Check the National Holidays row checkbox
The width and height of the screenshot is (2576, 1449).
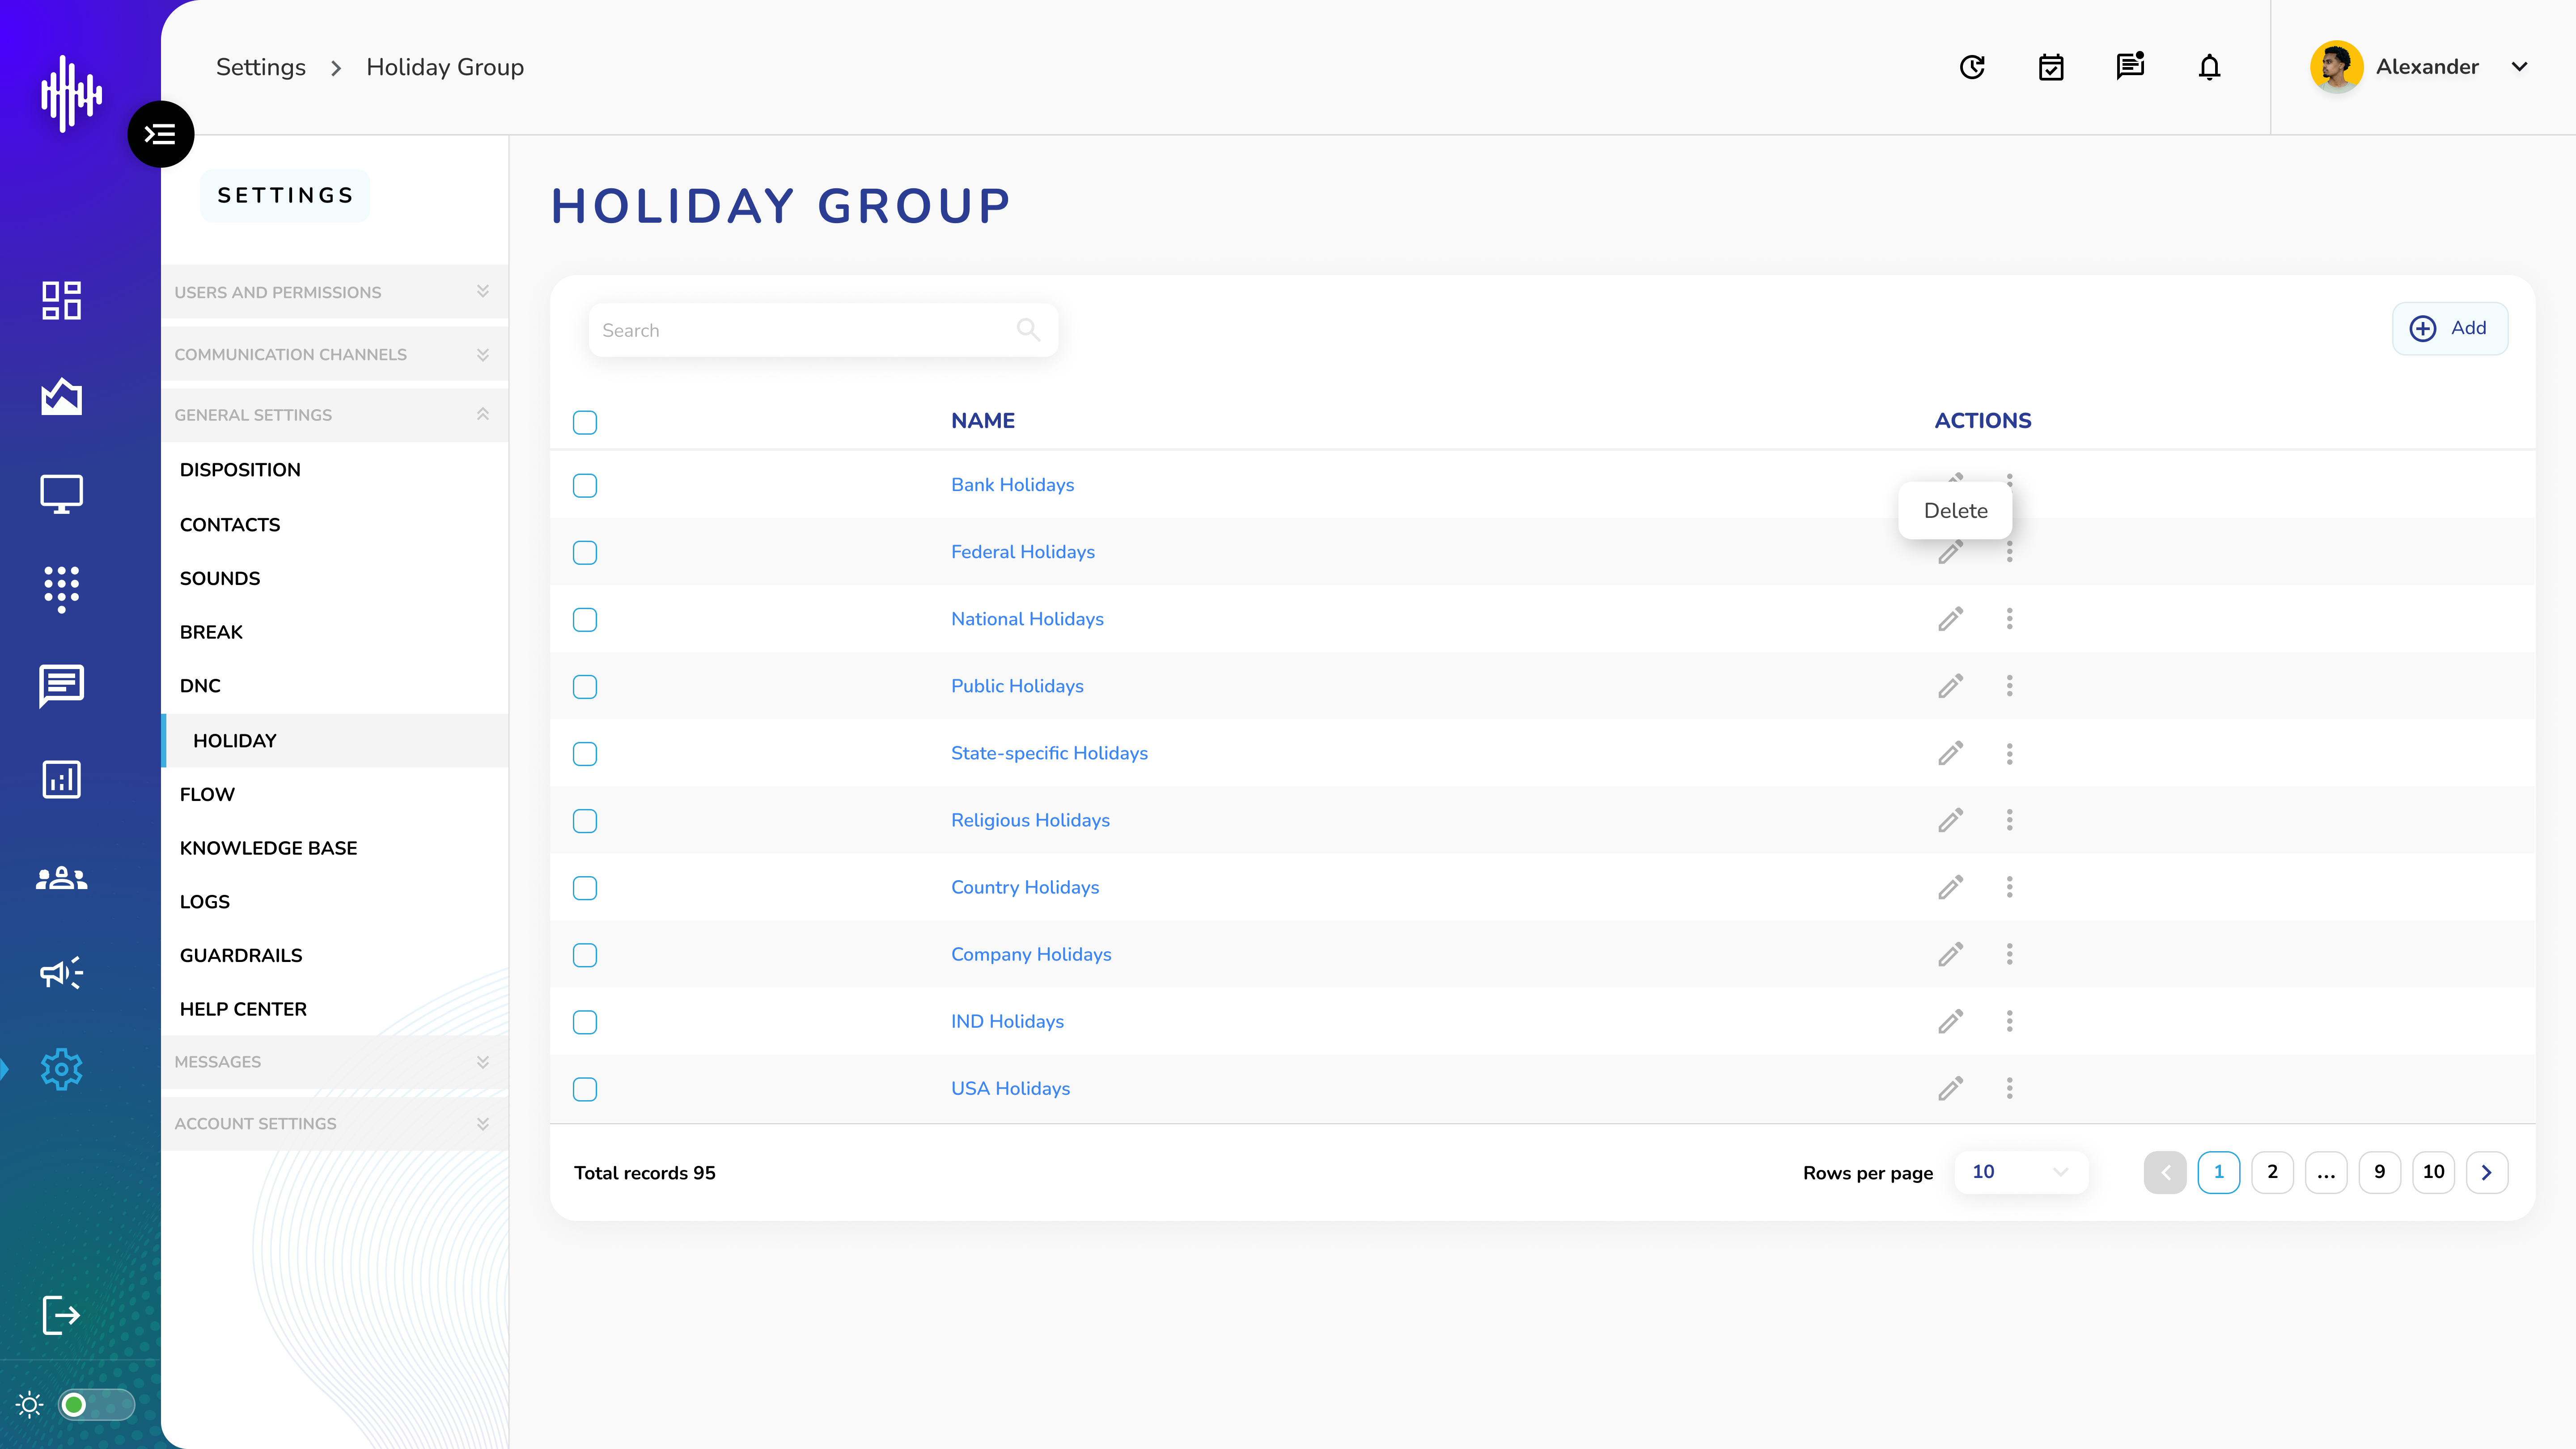[585, 620]
